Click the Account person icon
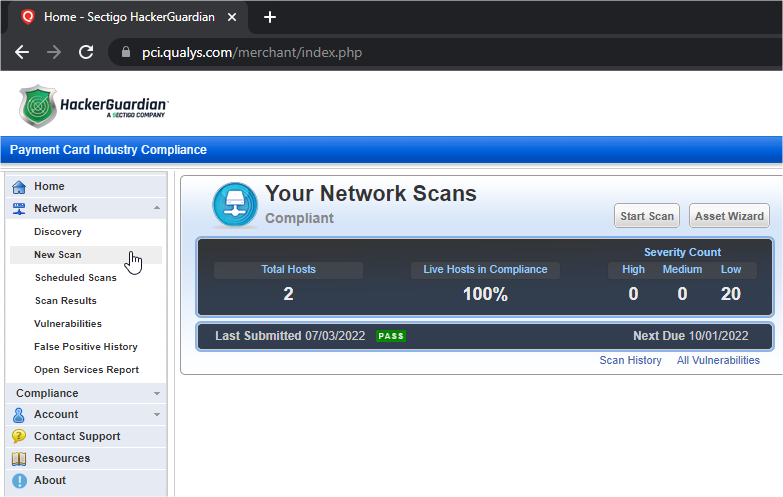The width and height of the screenshot is (783, 497). point(19,414)
